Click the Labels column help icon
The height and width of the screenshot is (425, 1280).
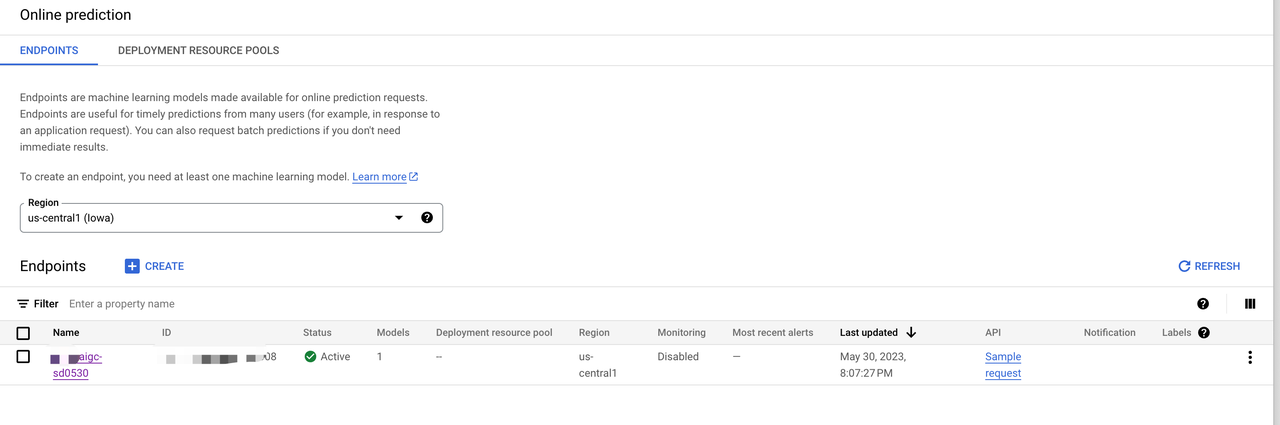click(x=1203, y=333)
